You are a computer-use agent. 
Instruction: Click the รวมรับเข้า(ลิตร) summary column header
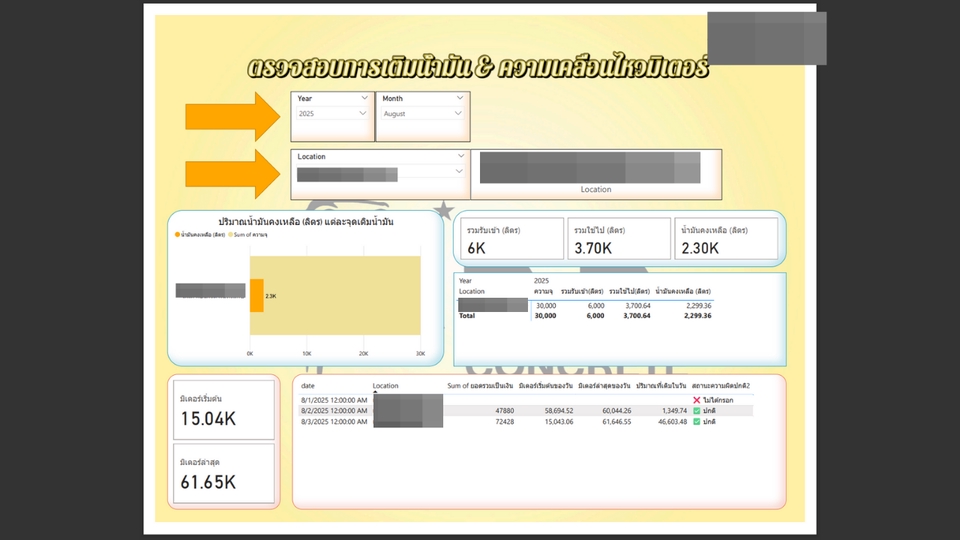click(582, 291)
